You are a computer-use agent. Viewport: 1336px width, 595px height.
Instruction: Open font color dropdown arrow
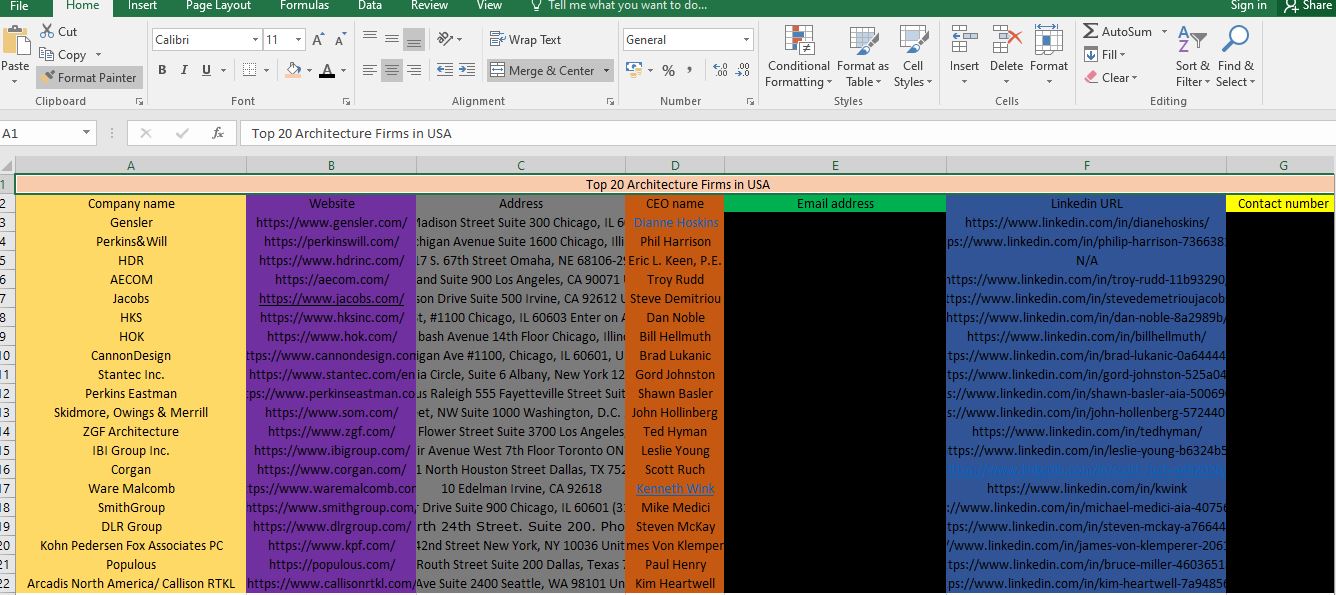click(341, 71)
